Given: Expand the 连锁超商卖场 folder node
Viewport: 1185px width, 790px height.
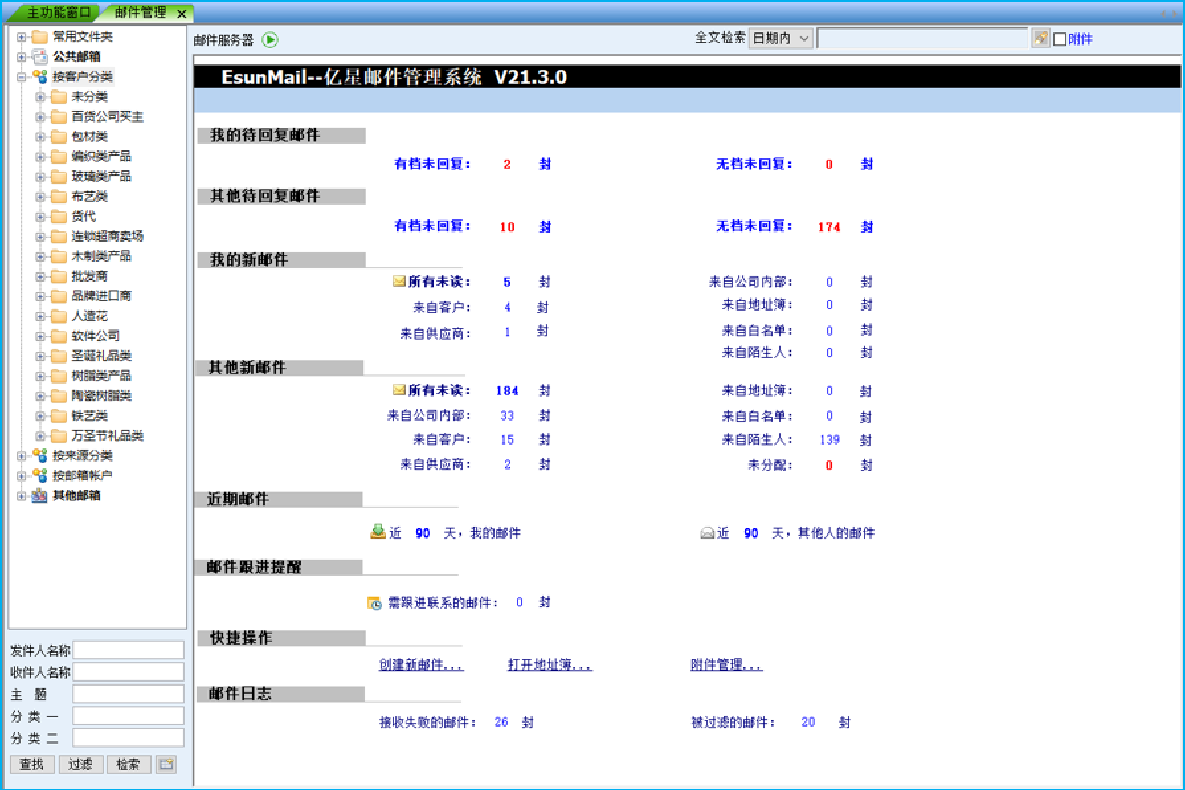Looking at the screenshot, I should (41, 237).
